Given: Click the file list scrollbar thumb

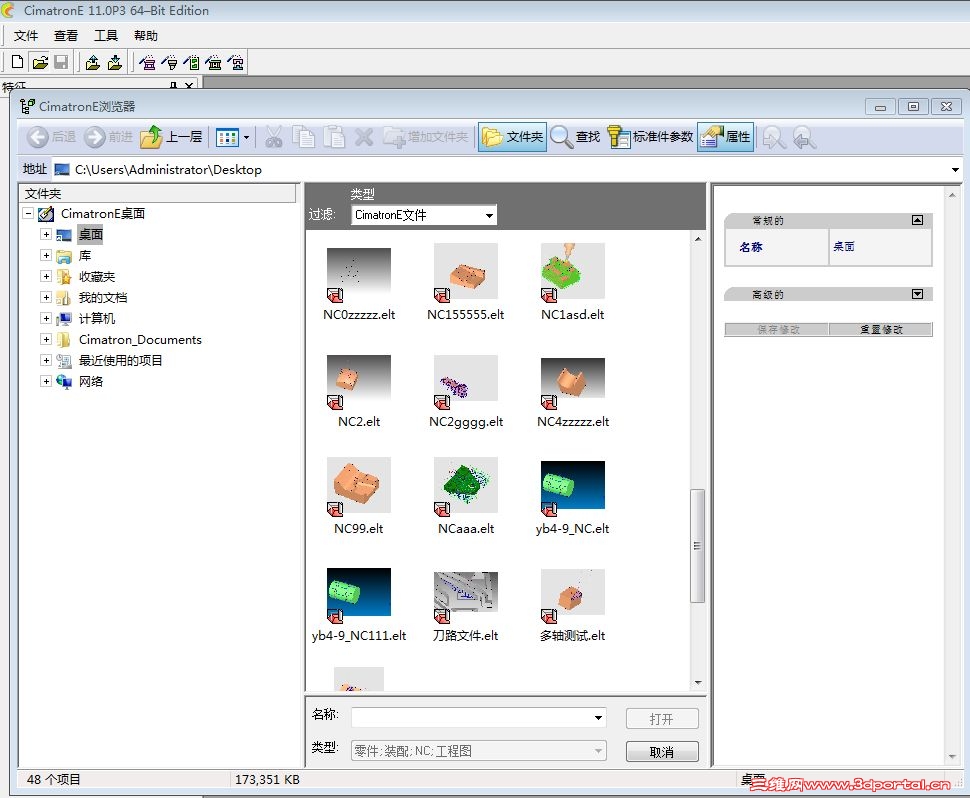Looking at the screenshot, I should pos(697,546).
